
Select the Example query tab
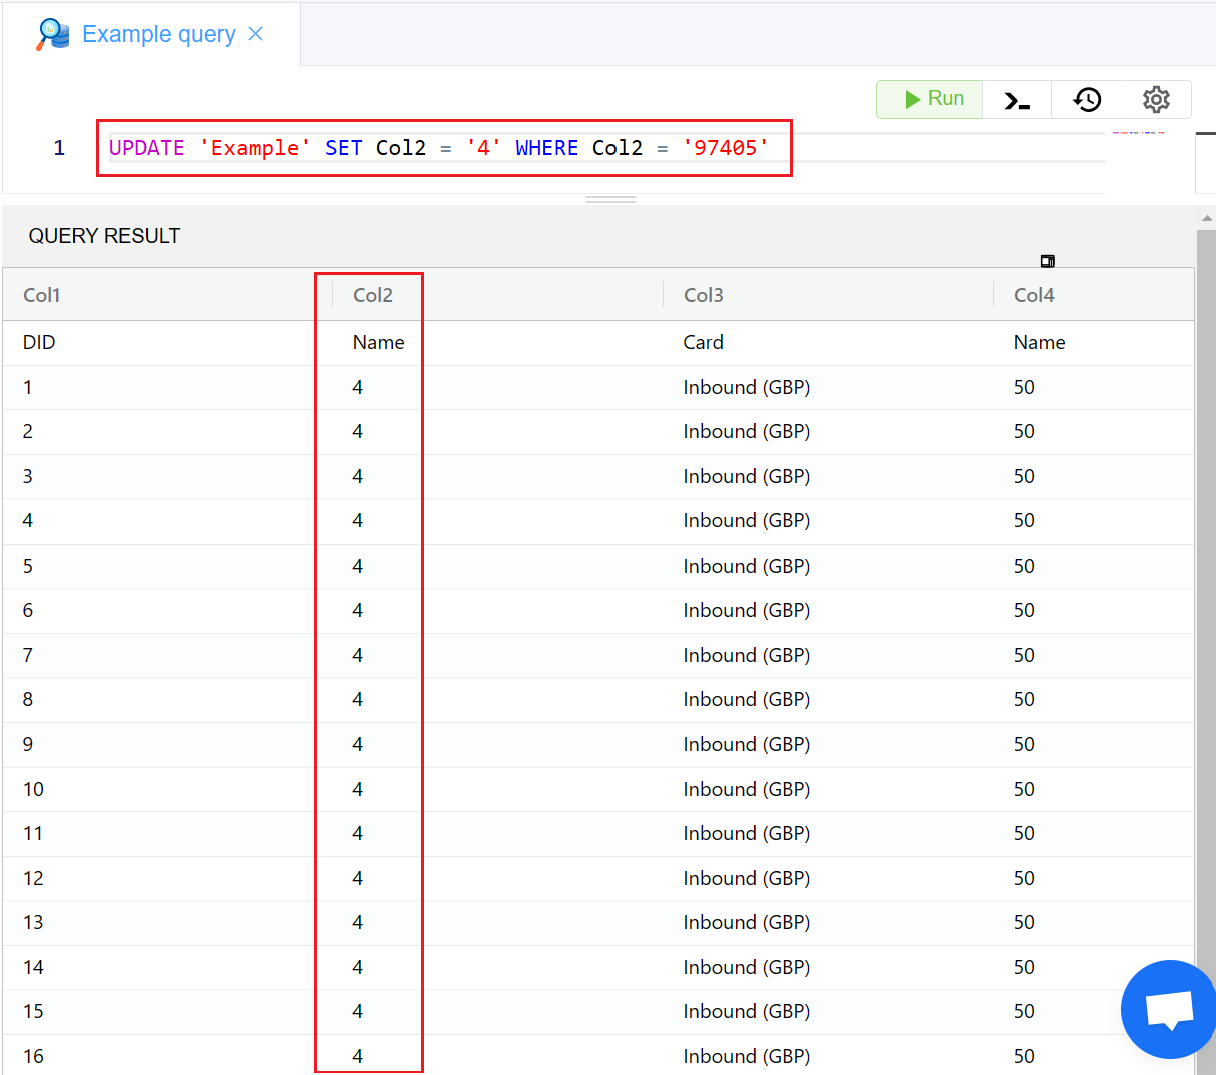click(158, 35)
